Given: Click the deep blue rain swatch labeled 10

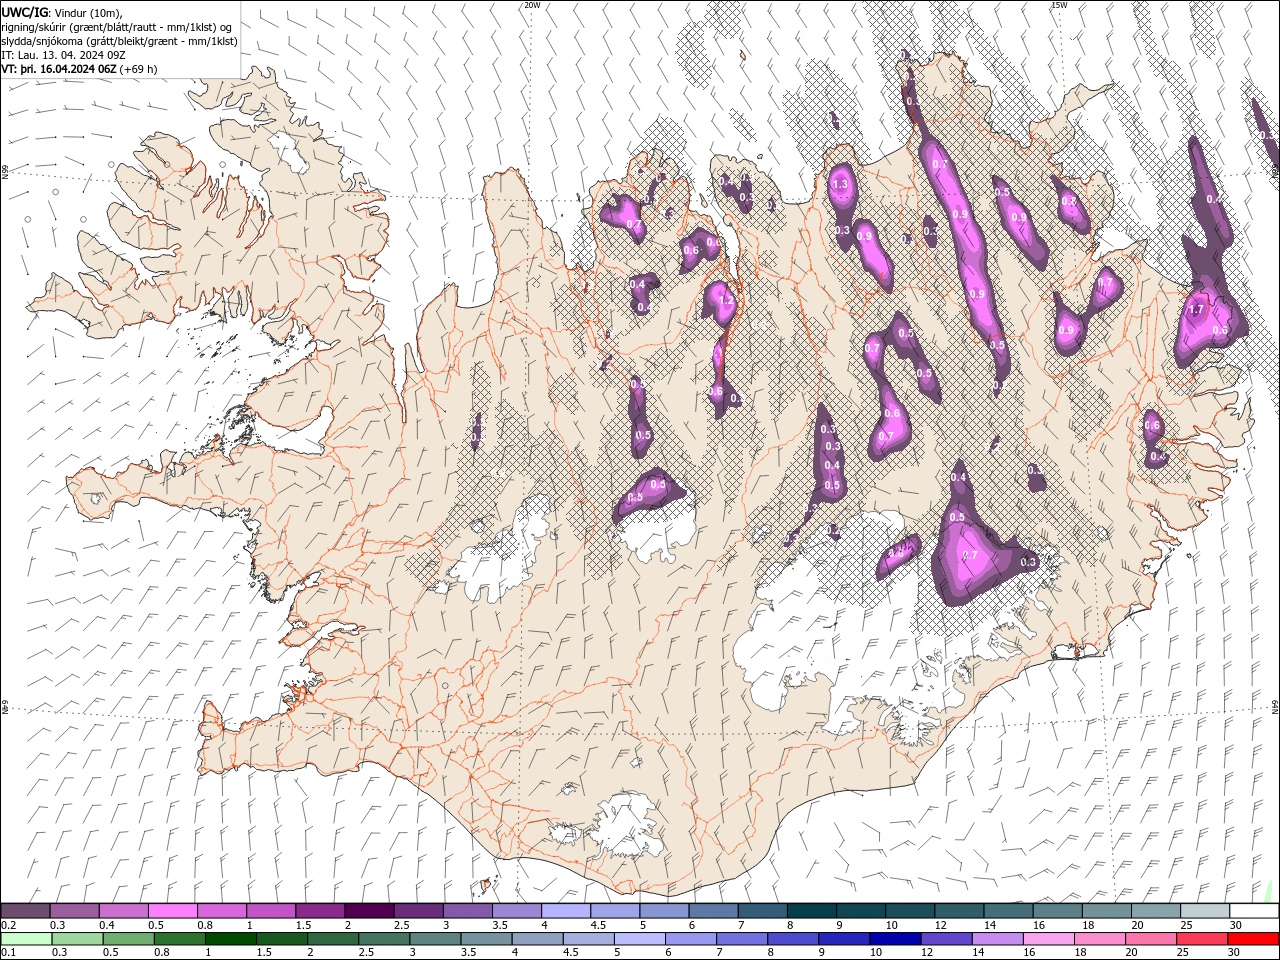Looking at the screenshot, I should [895, 939].
